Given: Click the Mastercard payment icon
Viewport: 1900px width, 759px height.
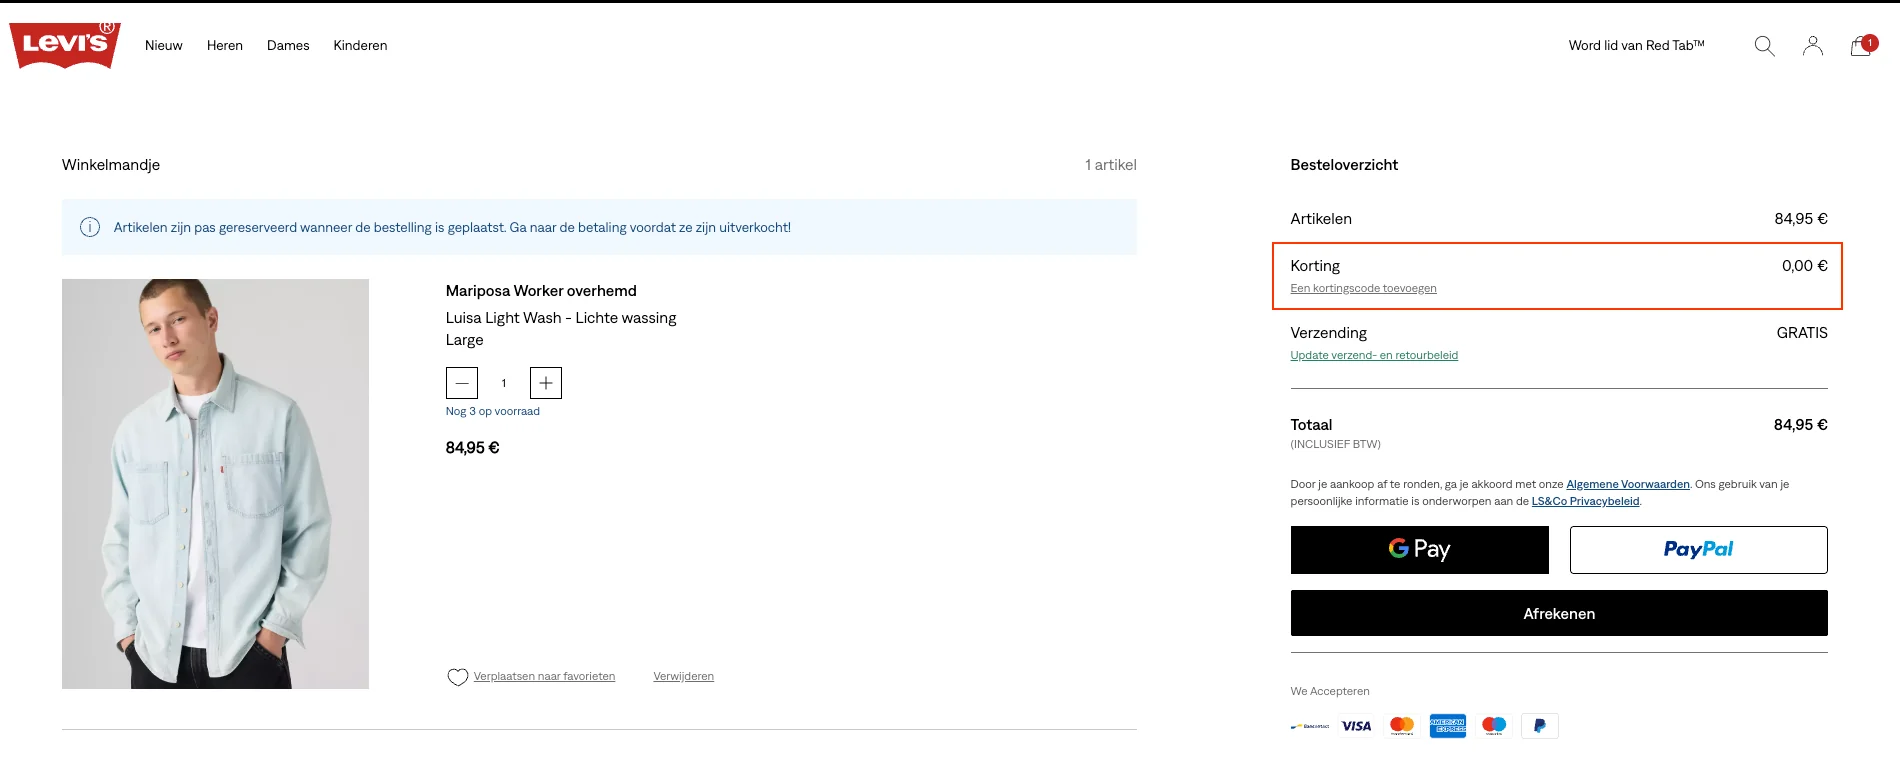Looking at the screenshot, I should (1402, 726).
